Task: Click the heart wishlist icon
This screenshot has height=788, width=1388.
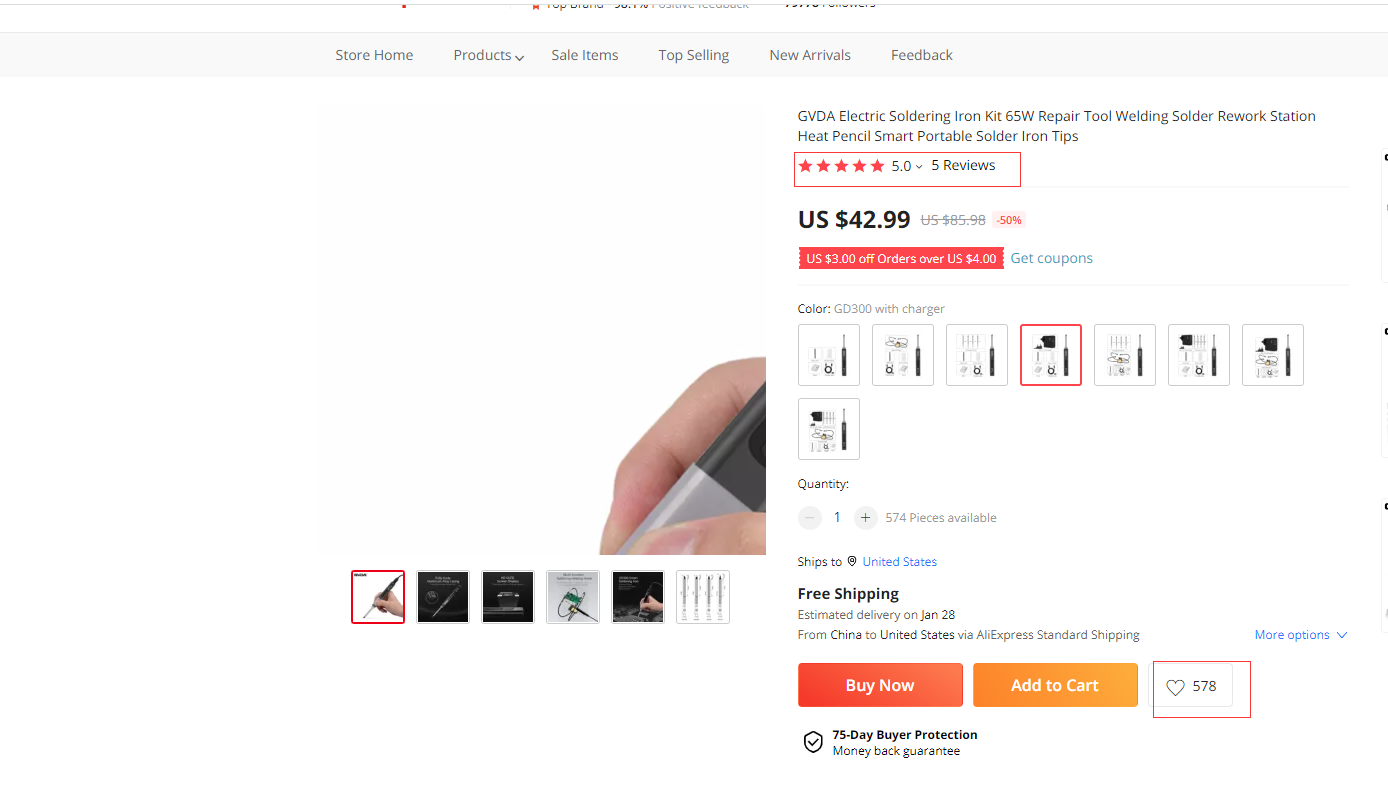Action: tap(1175, 687)
